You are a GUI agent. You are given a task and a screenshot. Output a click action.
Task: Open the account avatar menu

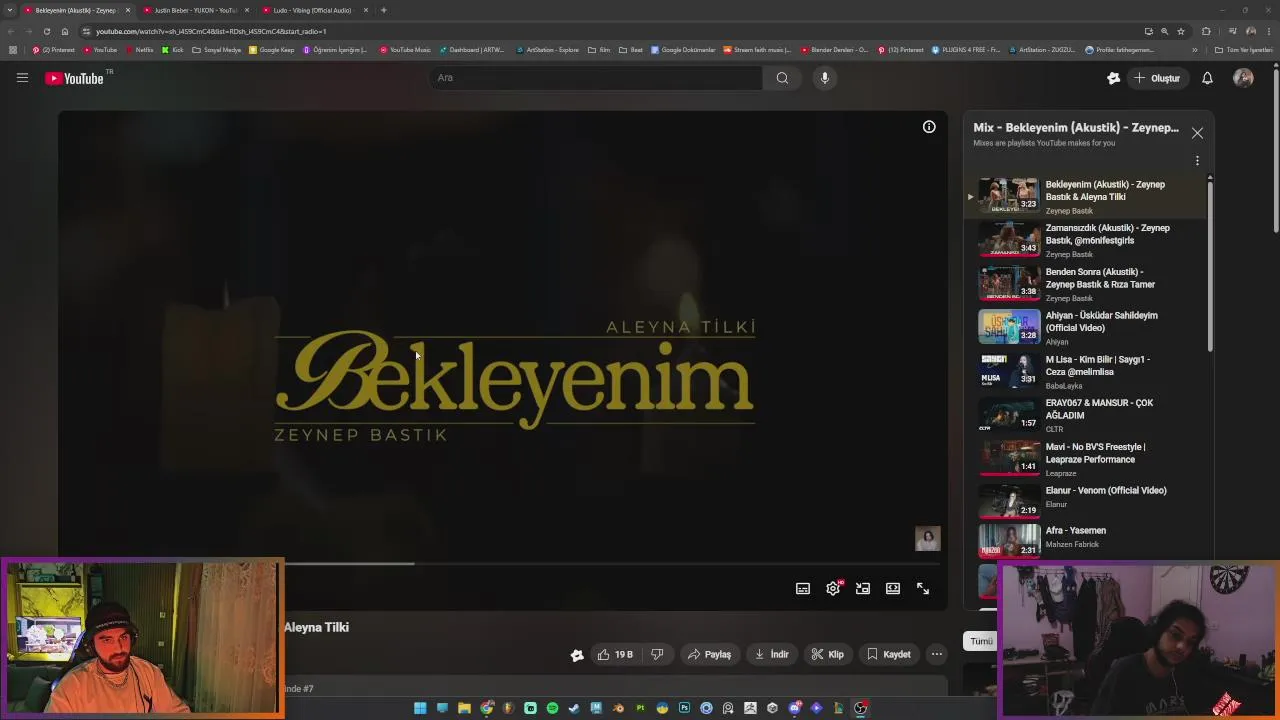[x=1243, y=78]
